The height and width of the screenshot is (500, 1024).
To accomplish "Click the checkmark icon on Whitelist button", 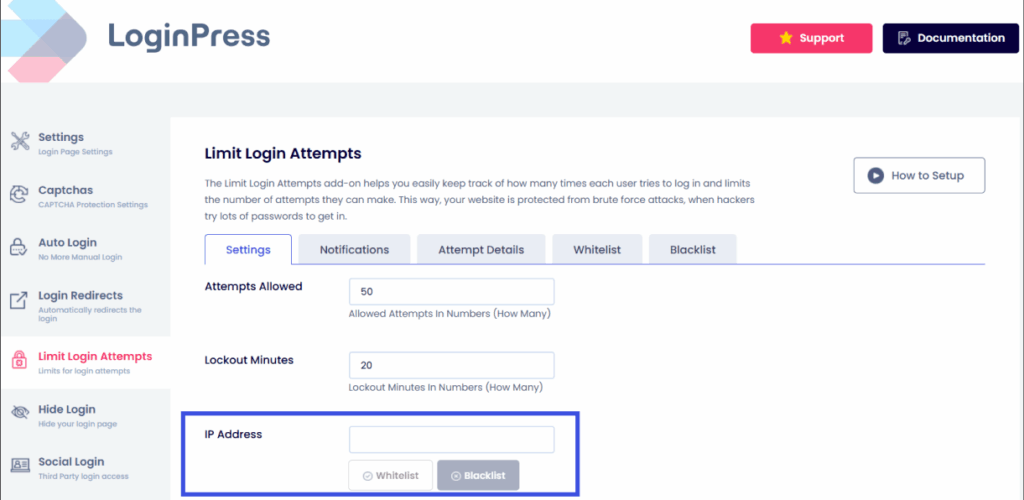I will 367,476.
